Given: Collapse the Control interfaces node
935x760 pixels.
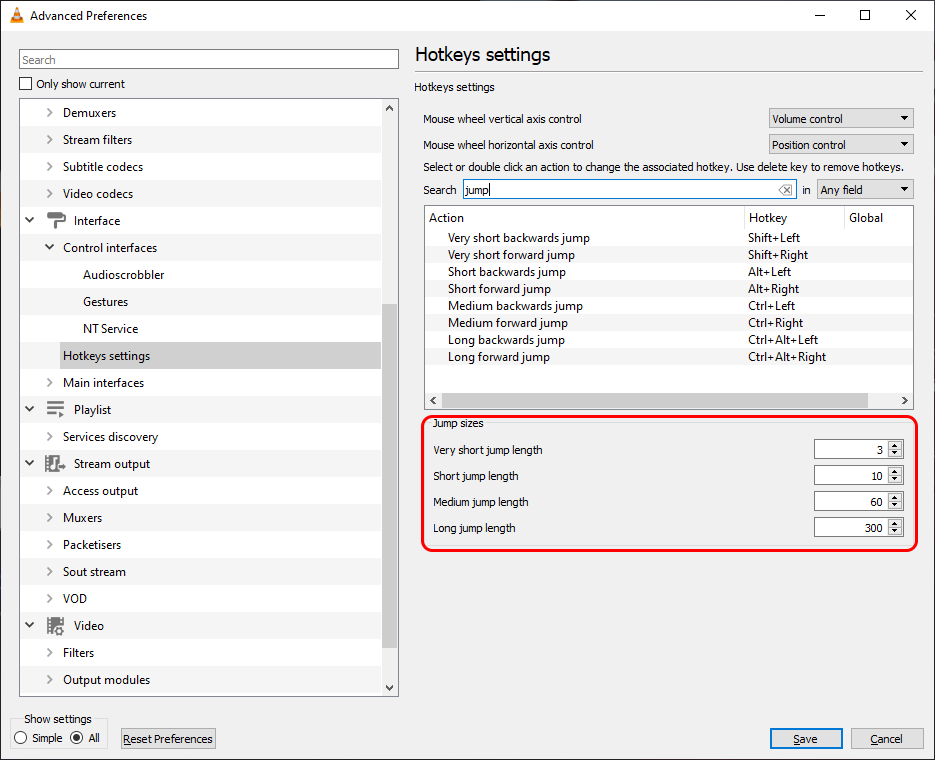Looking at the screenshot, I should click(x=49, y=247).
